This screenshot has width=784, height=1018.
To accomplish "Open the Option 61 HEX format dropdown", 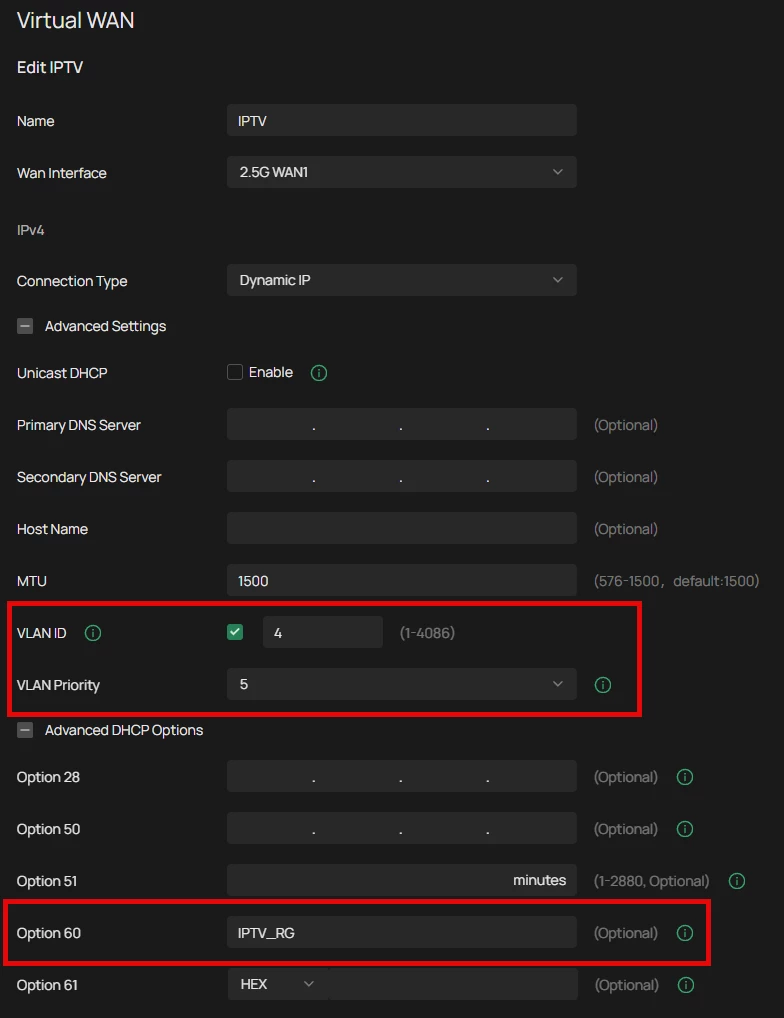I will [x=277, y=984].
